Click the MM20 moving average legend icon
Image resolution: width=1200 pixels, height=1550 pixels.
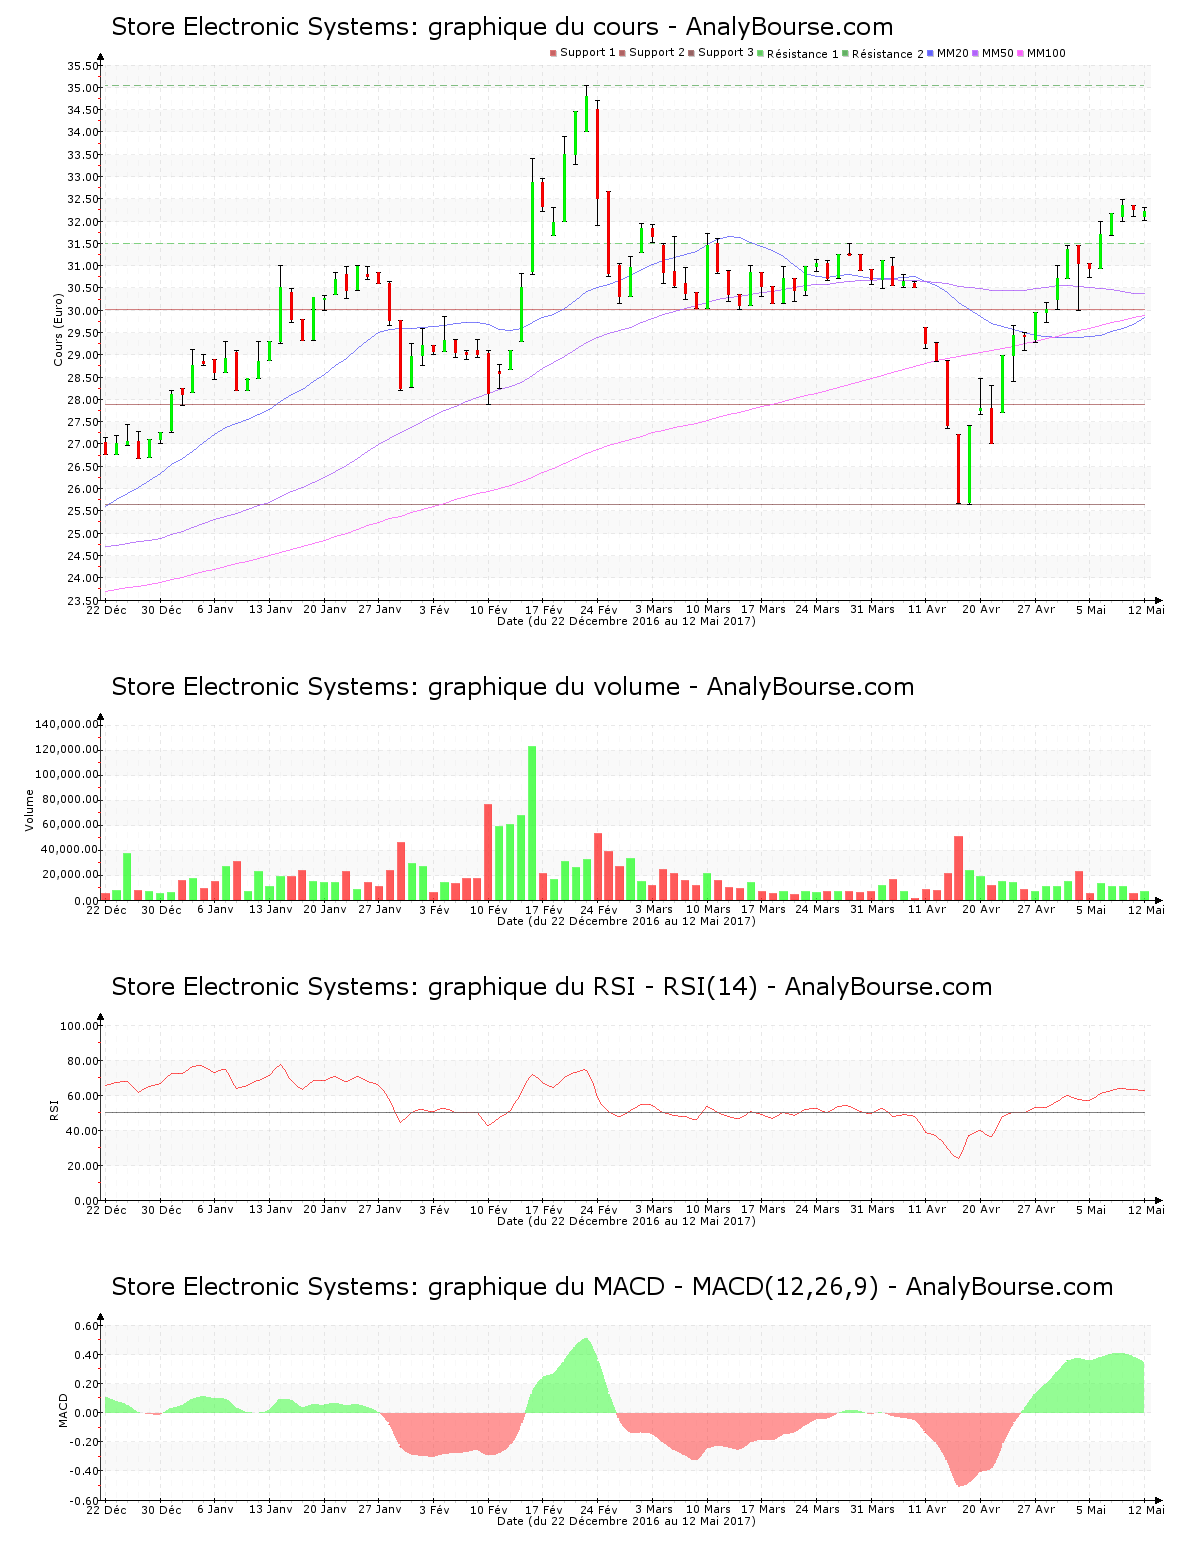tap(928, 52)
